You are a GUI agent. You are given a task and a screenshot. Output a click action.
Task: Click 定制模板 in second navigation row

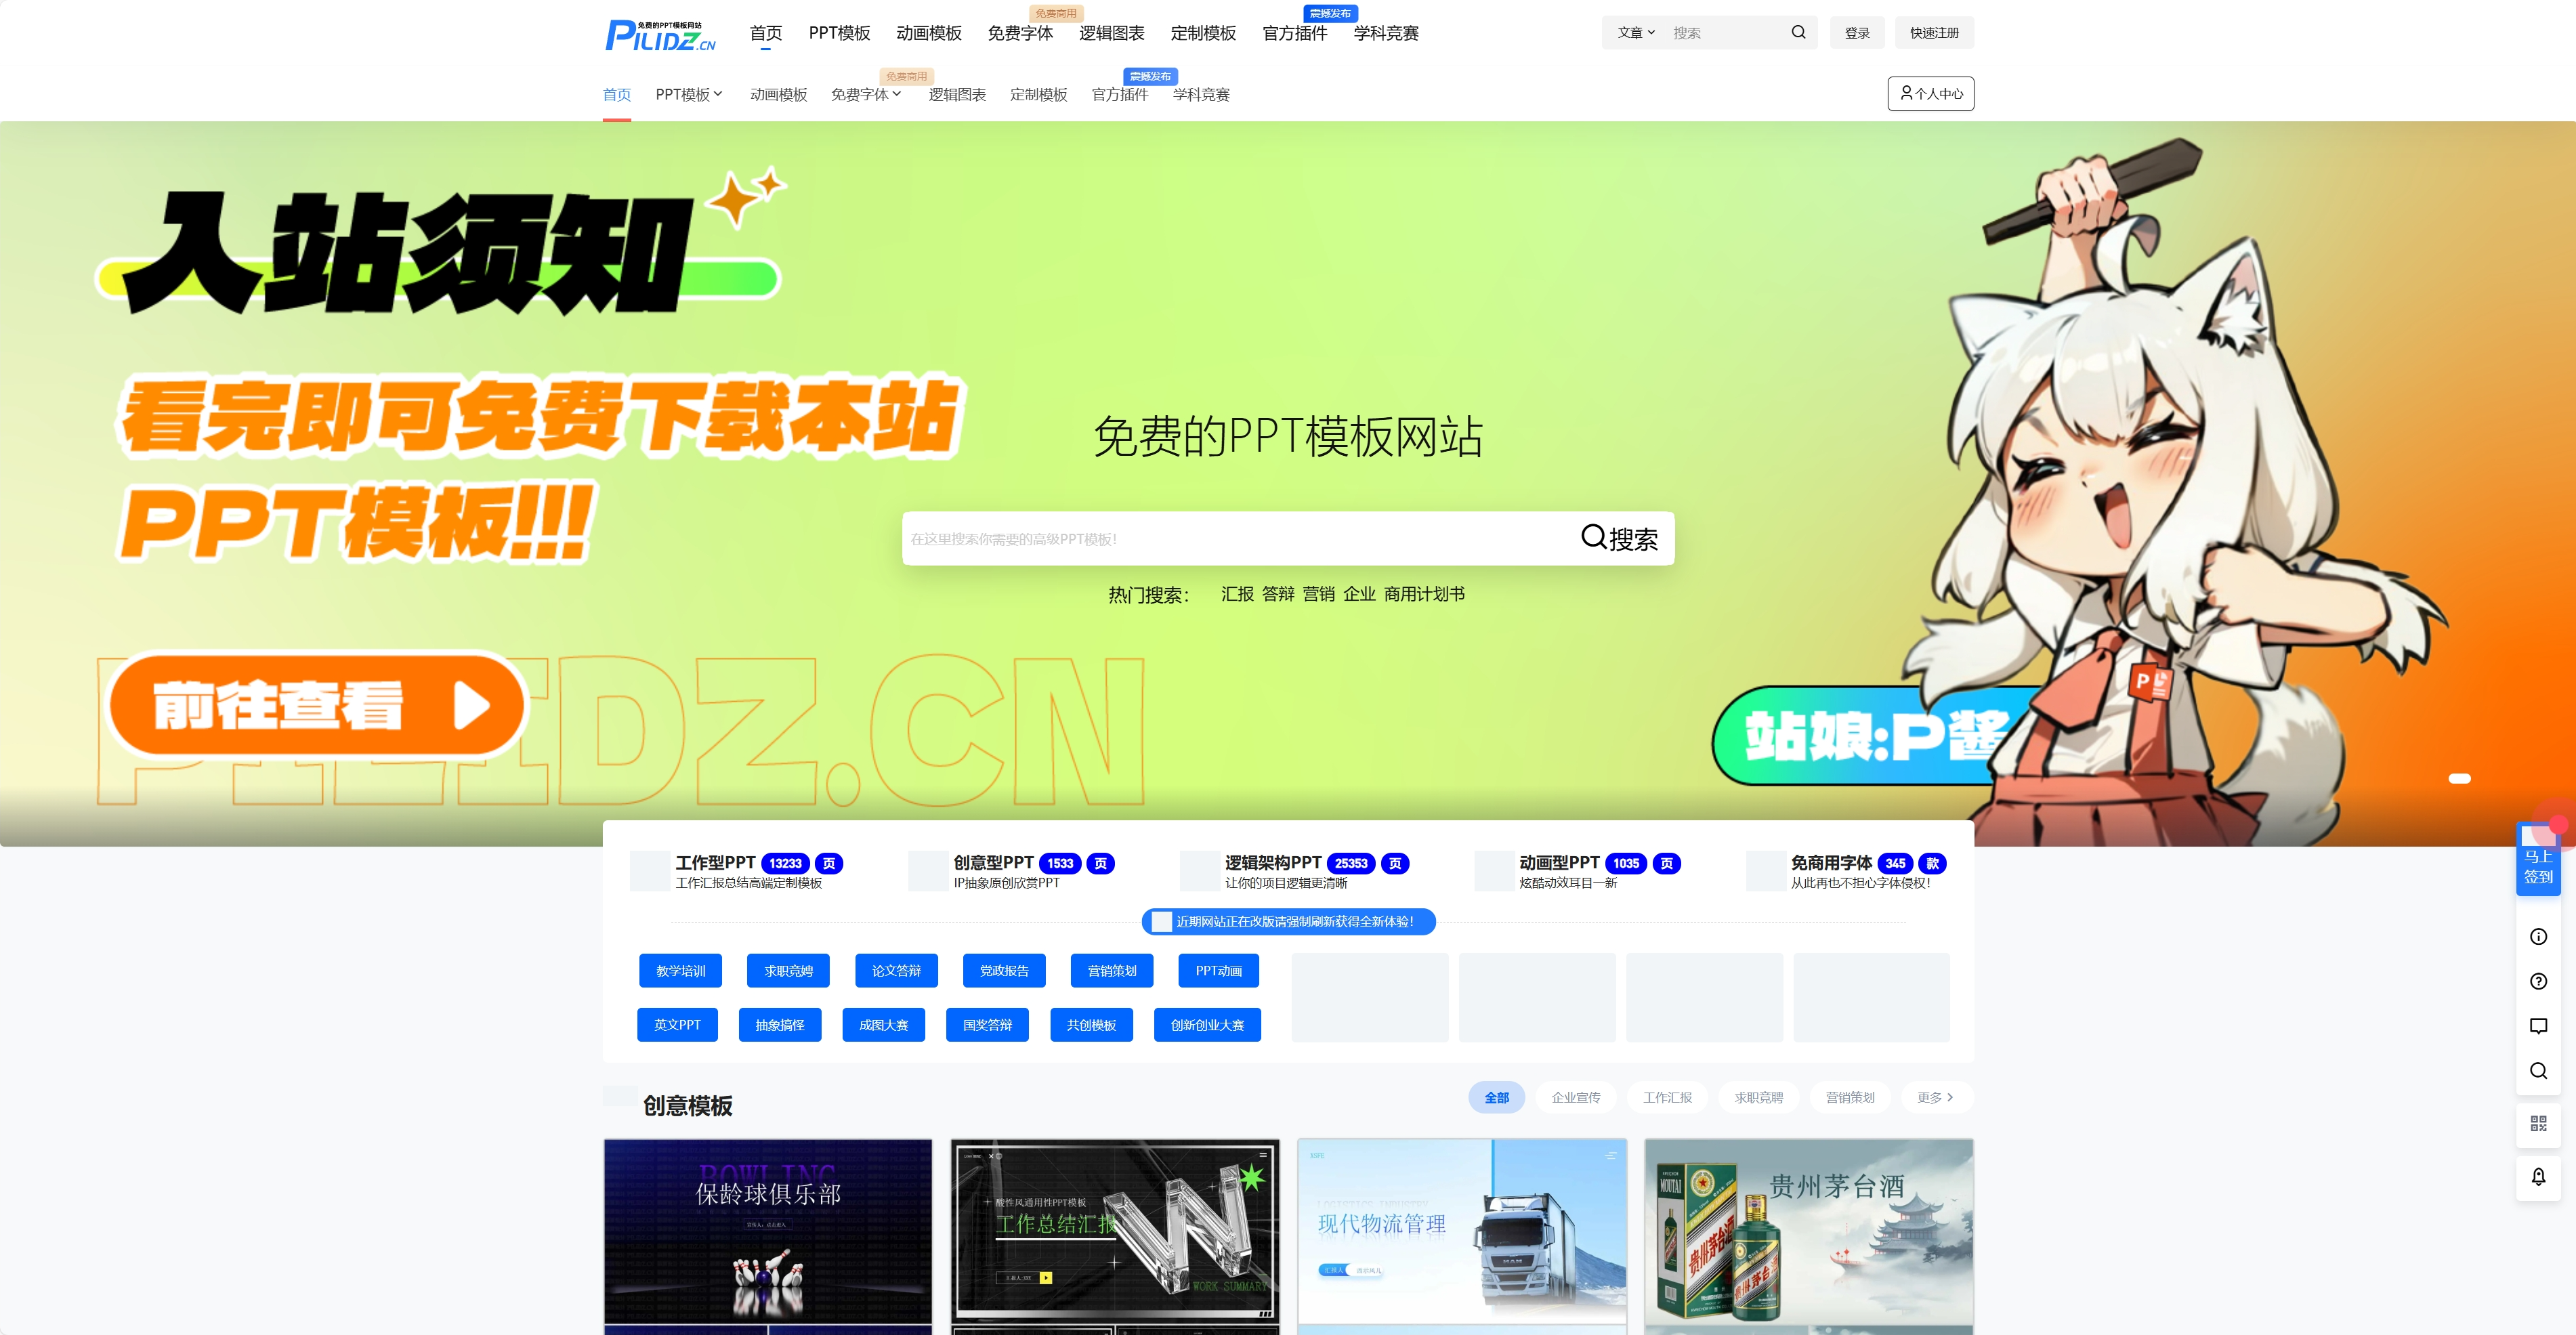click(x=1039, y=94)
